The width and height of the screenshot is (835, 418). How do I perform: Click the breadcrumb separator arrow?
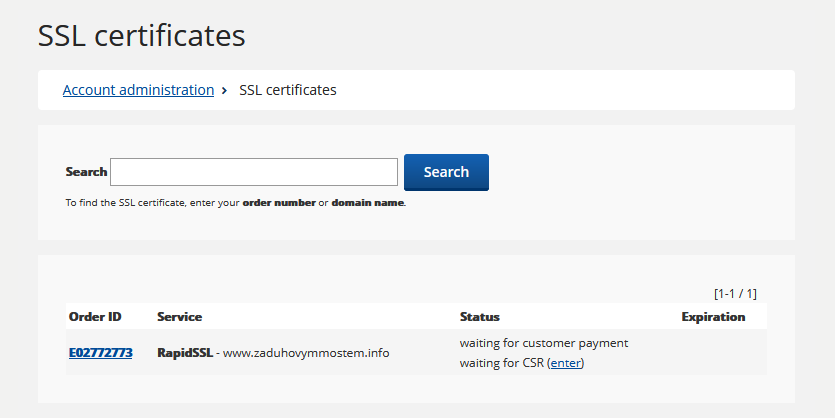pyautogui.click(x=225, y=91)
